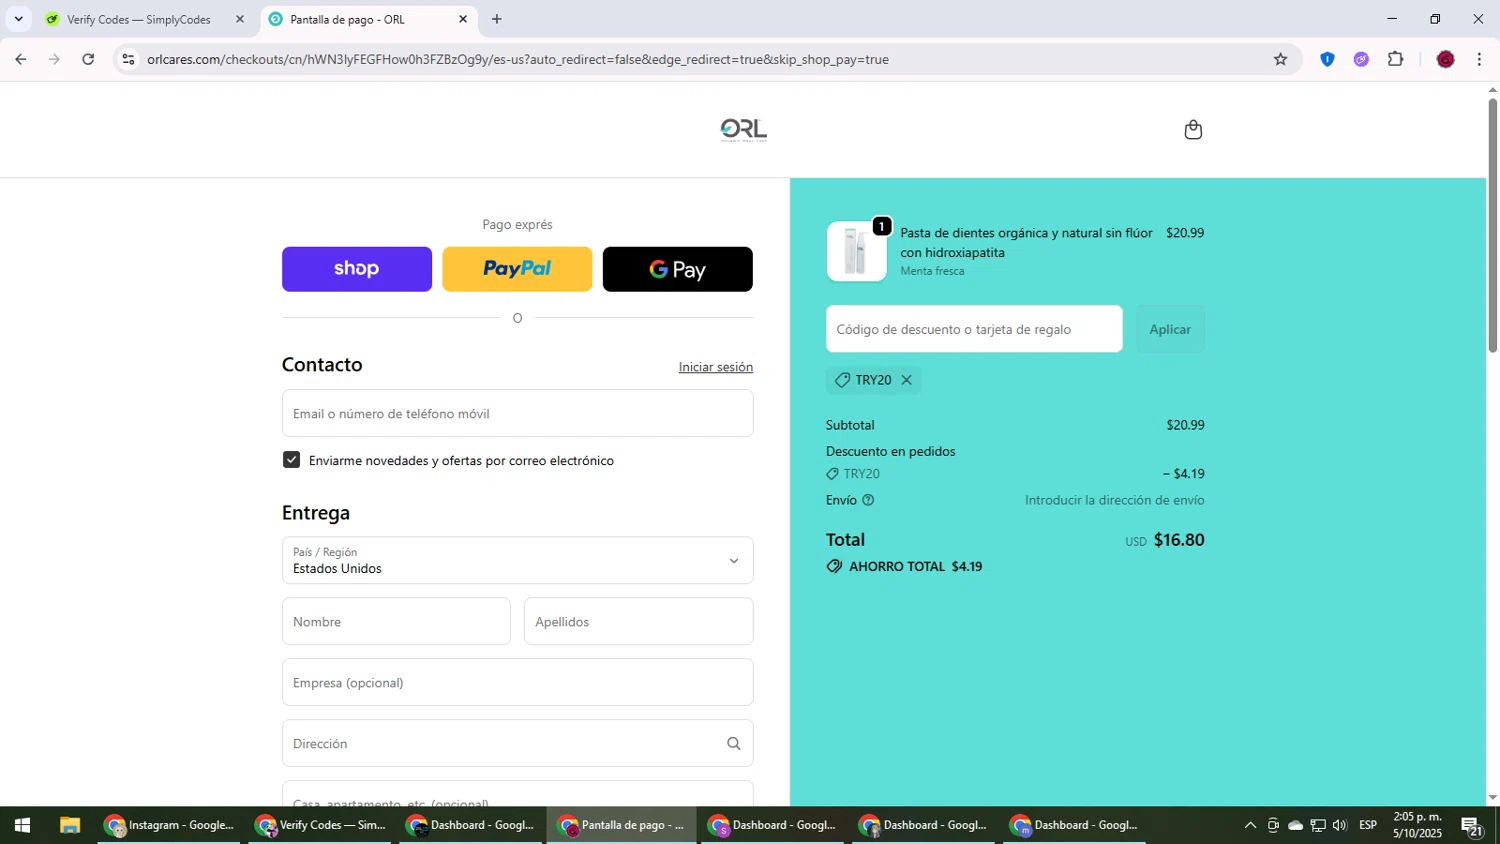
Task: Click the page vertical scrollbar thumb
Action: point(1493,224)
